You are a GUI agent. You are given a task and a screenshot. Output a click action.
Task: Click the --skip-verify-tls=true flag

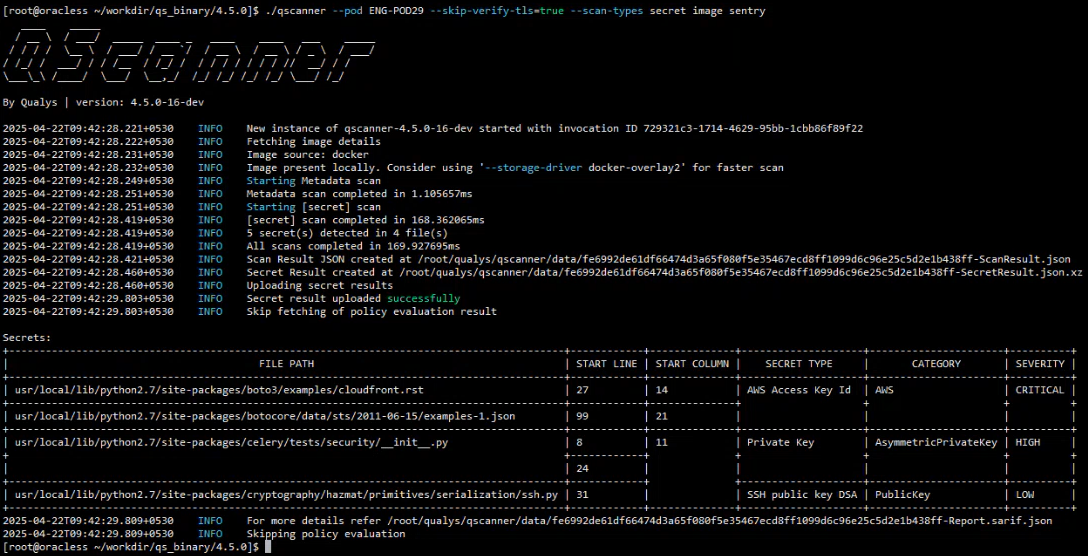(x=497, y=11)
